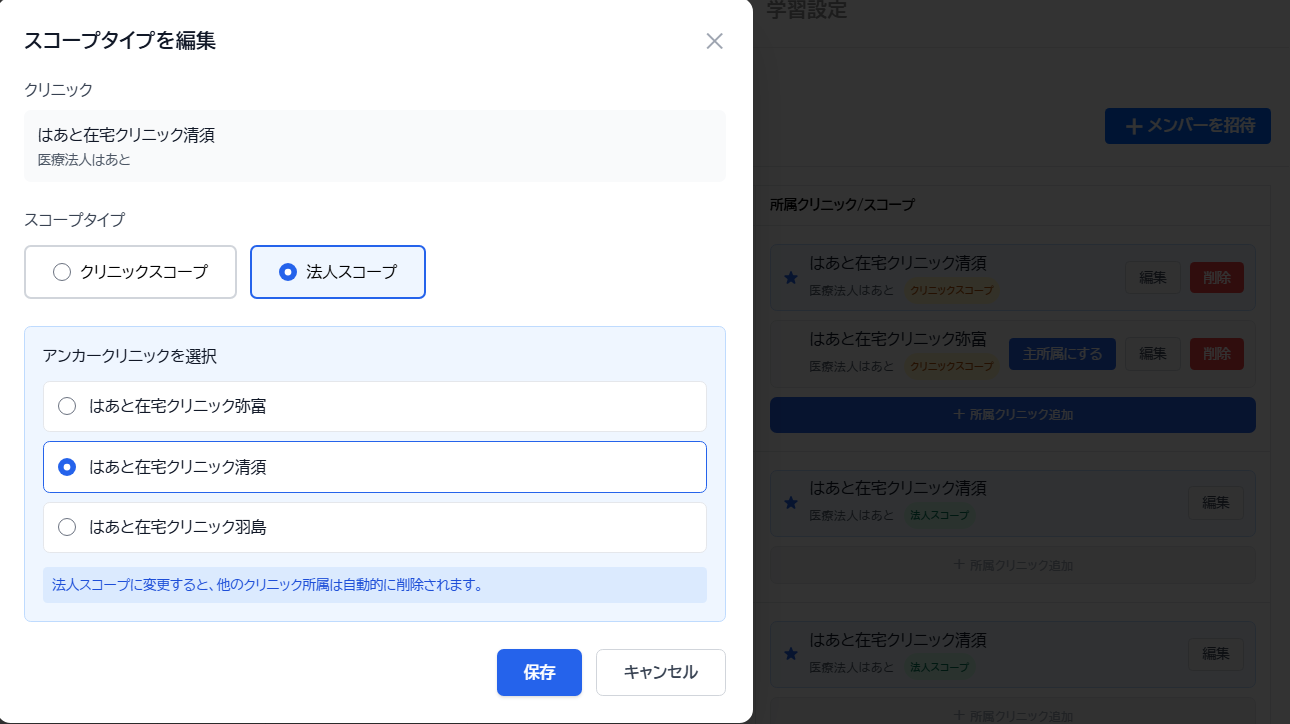Click the blue 所属クリニック追加 button
The height and width of the screenshot is (724, 1290).
[1012, 414]
